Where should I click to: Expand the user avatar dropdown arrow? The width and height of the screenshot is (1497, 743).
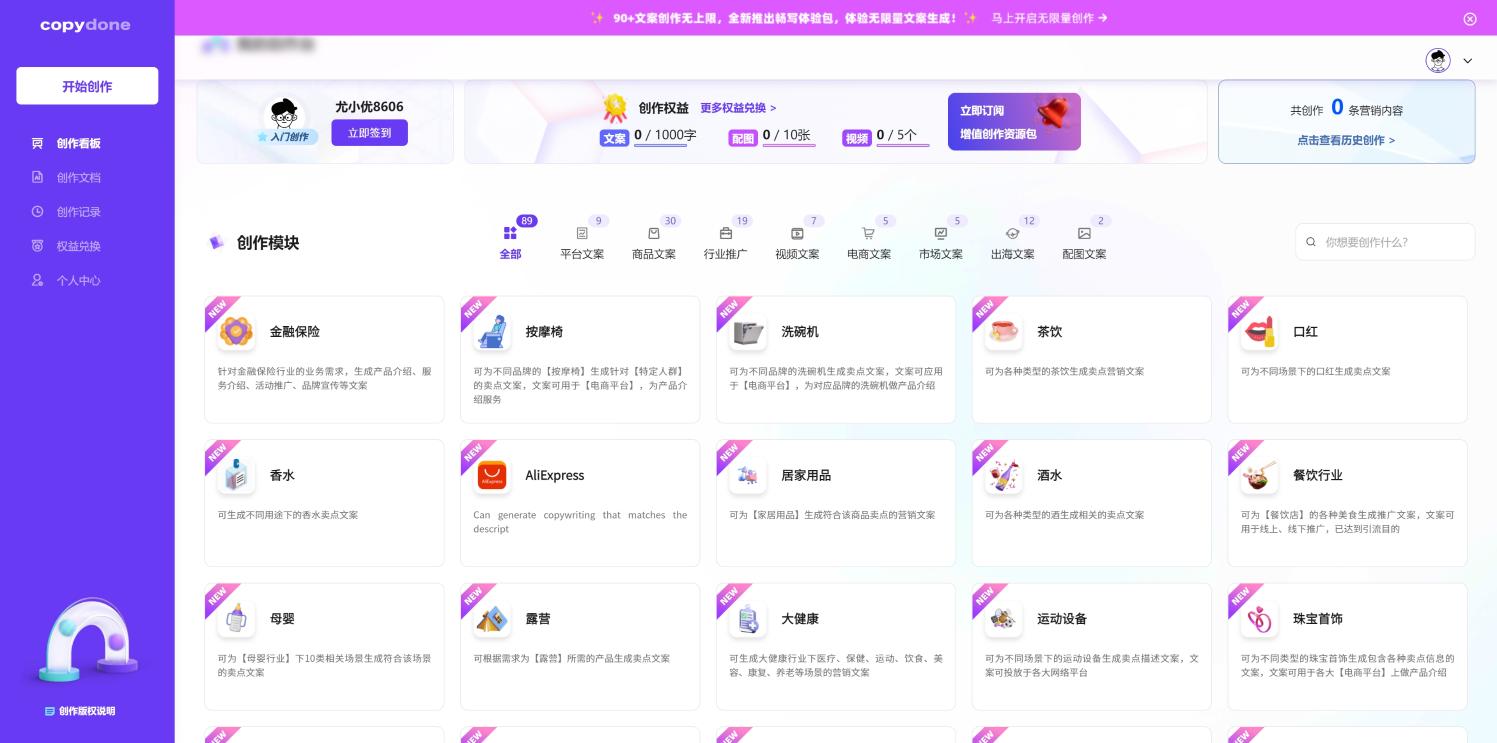pos(1467,61)
